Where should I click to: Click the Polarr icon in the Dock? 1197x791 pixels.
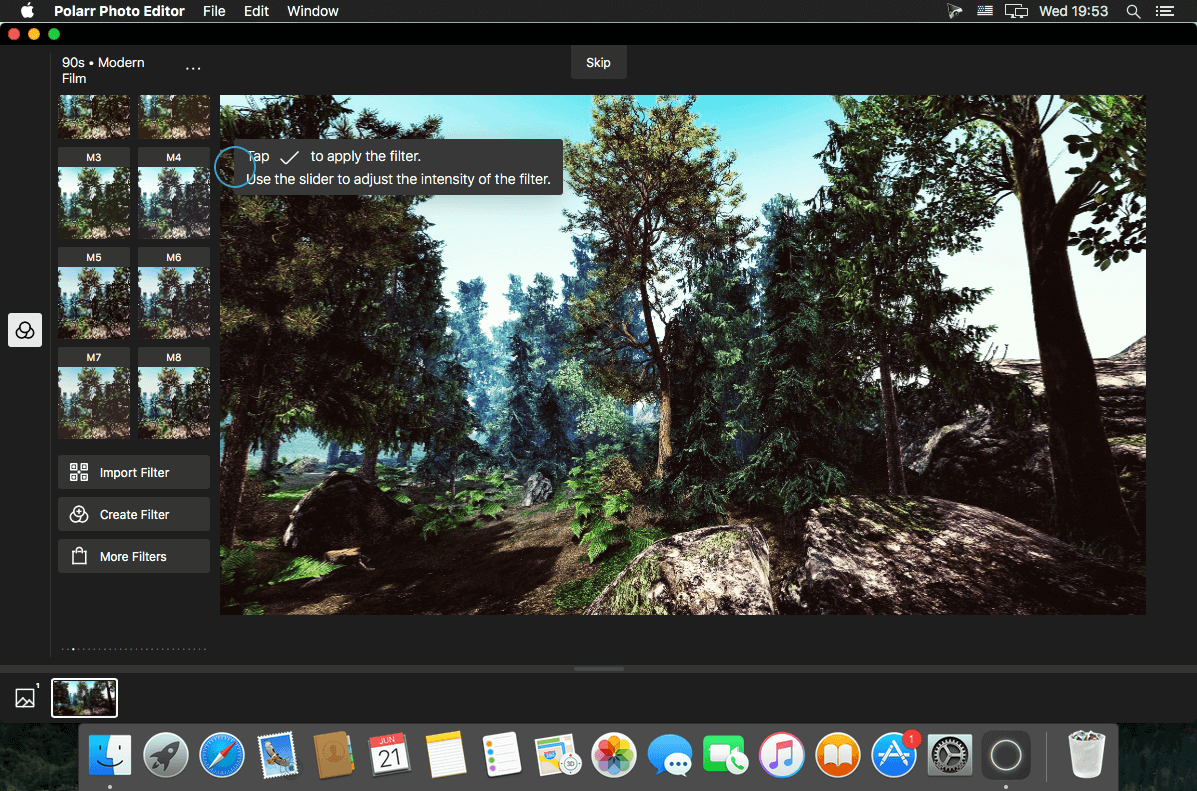[1005, 756]
